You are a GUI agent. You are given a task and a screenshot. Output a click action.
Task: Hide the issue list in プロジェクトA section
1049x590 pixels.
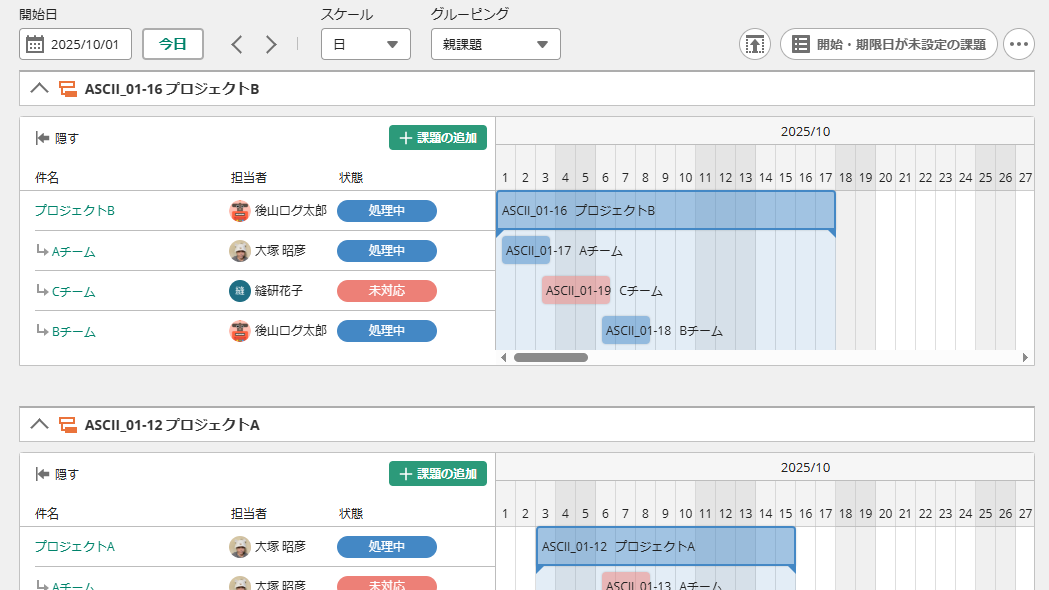(57, 474)
